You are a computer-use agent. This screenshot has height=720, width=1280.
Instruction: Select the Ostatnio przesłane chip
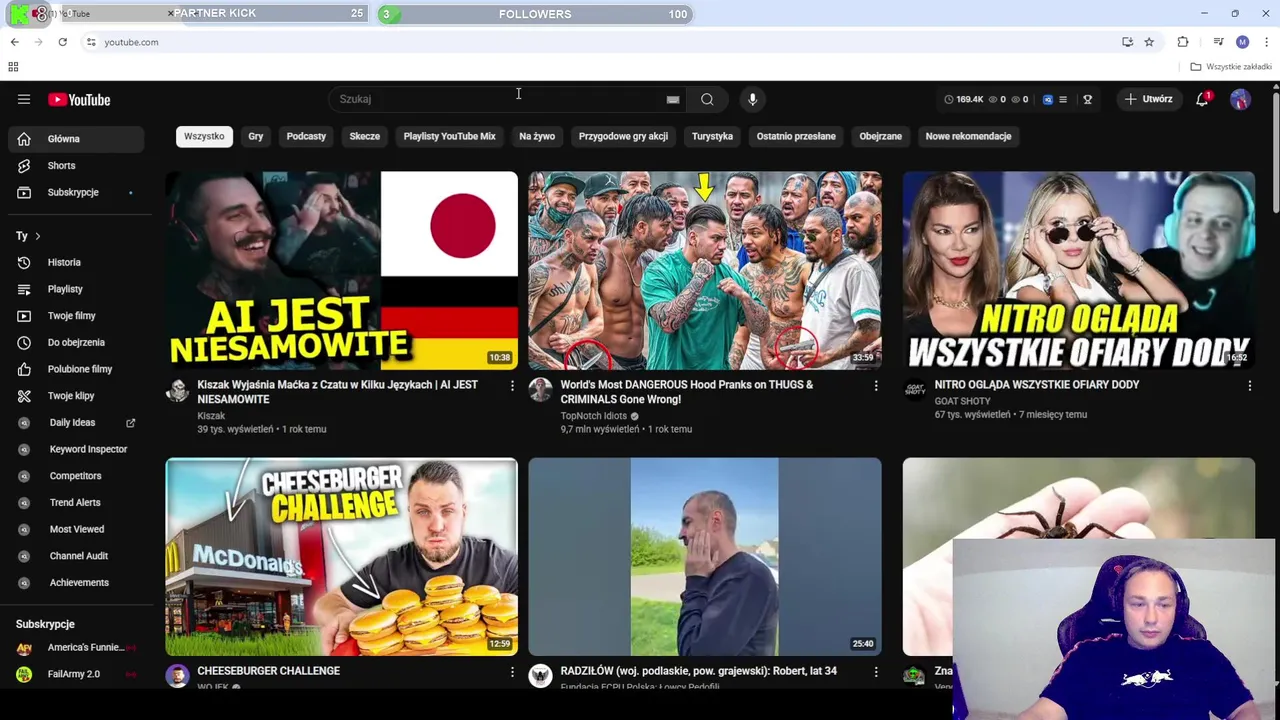[x=796, y=136]
